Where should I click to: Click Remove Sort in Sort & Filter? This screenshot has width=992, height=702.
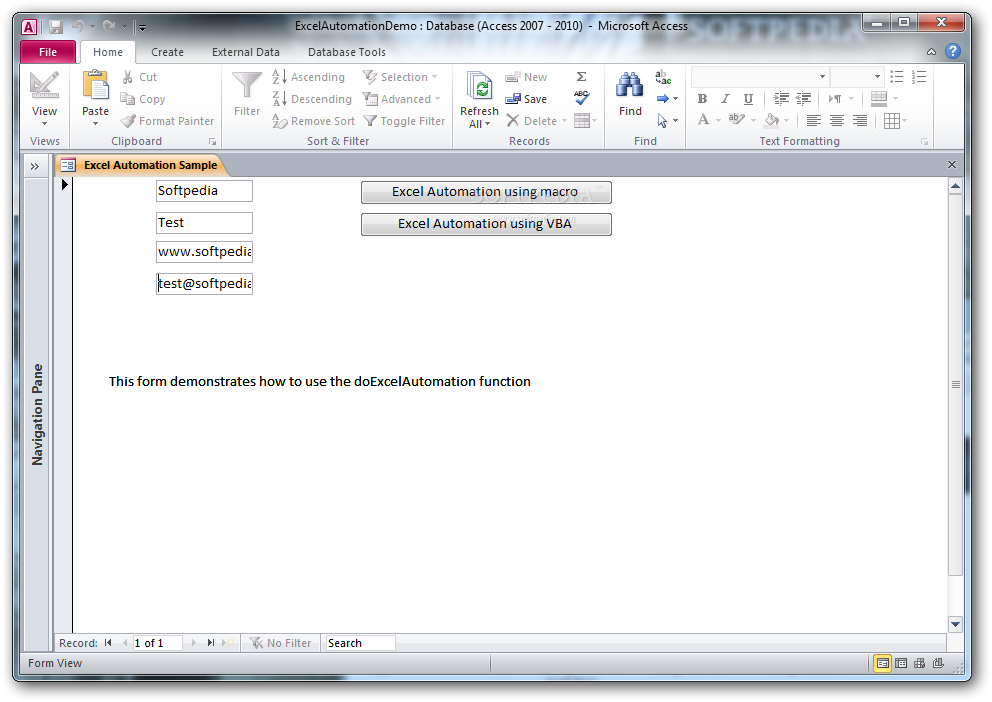313,121
